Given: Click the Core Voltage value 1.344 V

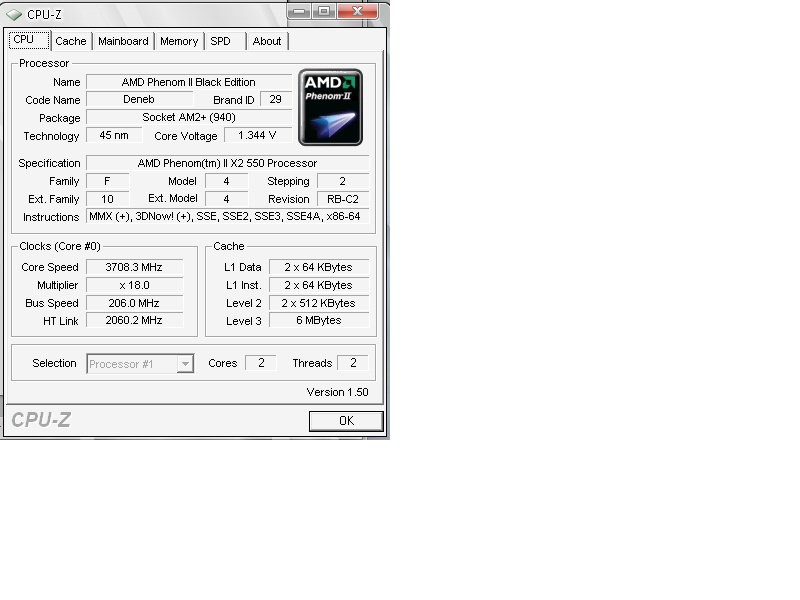Looking at the screenshot, I should click(257, 135).
